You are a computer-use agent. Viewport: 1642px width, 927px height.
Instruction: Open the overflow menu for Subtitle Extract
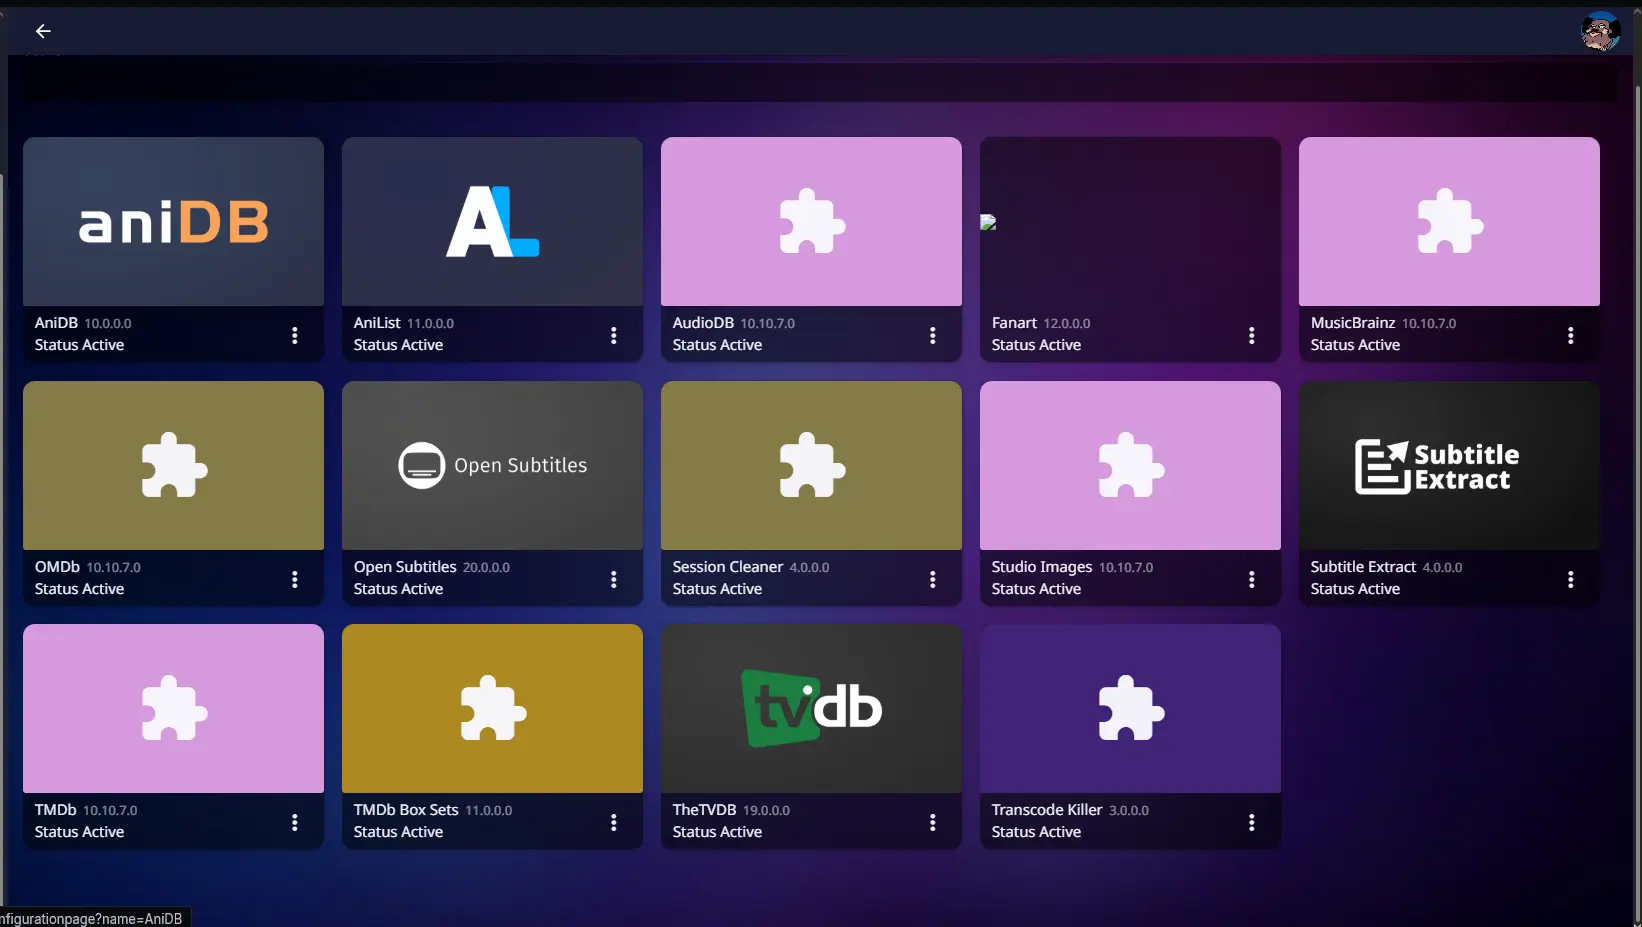(1570, 579)
